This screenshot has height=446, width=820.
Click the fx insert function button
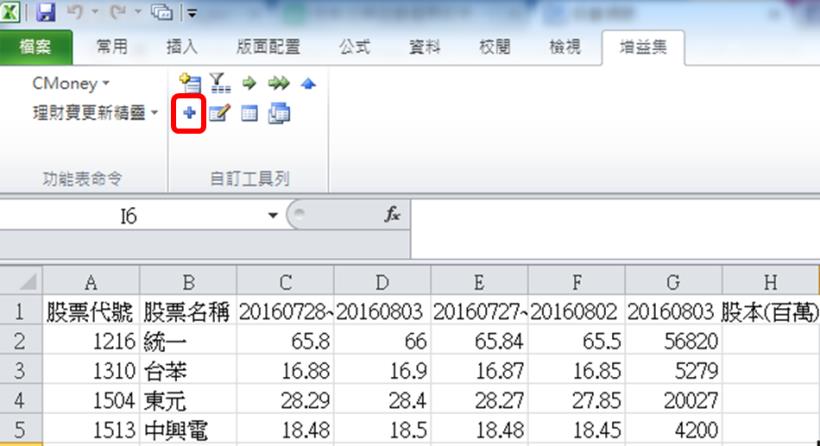(x=392, y=214)
